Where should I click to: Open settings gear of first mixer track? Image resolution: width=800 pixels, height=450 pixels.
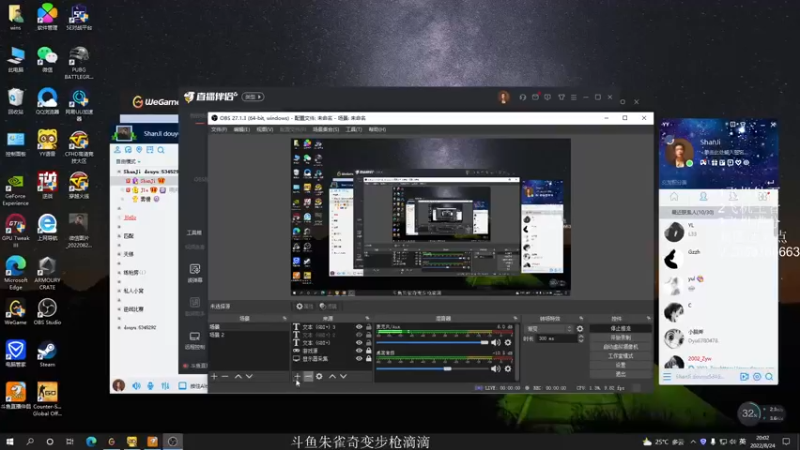pos(508,342)
